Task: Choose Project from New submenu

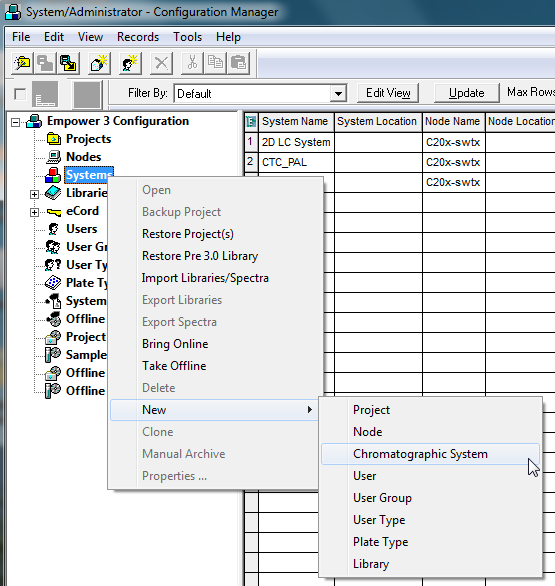Action: (430, 410)
